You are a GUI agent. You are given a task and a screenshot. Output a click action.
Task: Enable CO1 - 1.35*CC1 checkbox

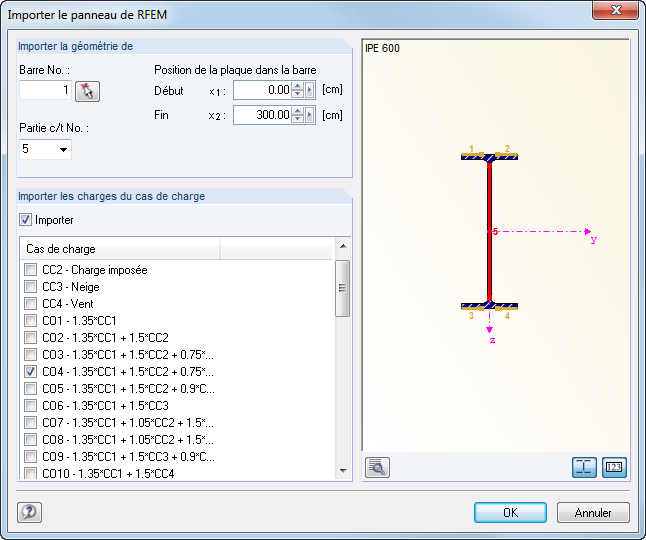pos(30,320)
